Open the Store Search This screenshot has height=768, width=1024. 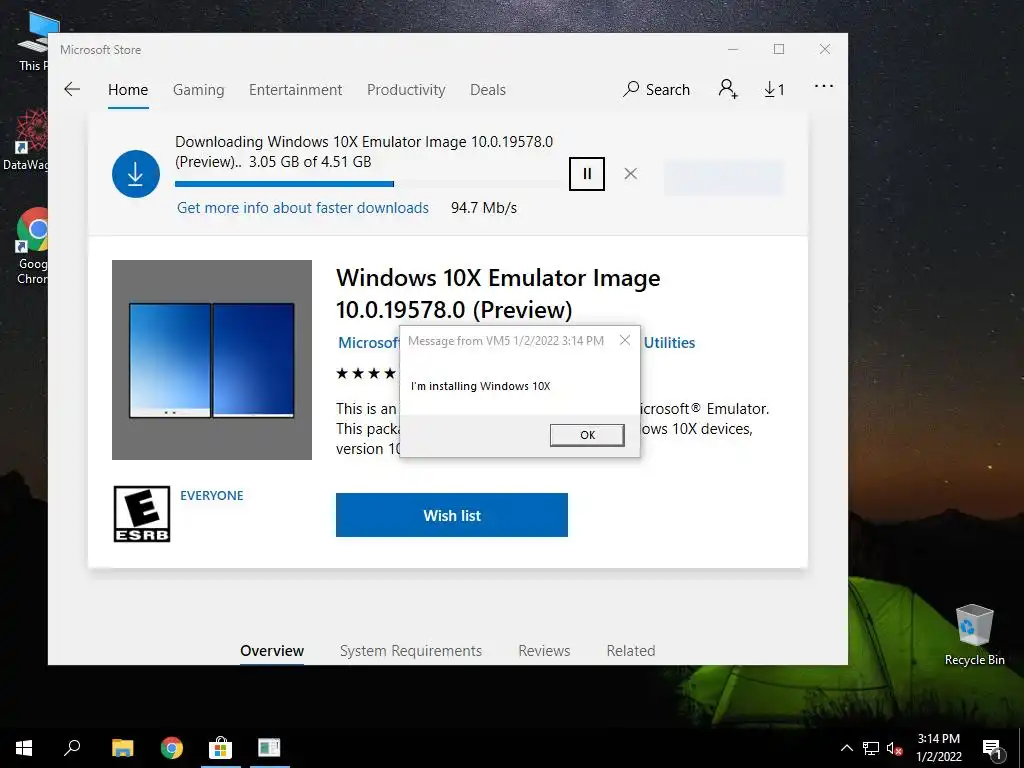pyautogui.click(x=656, y=89)
